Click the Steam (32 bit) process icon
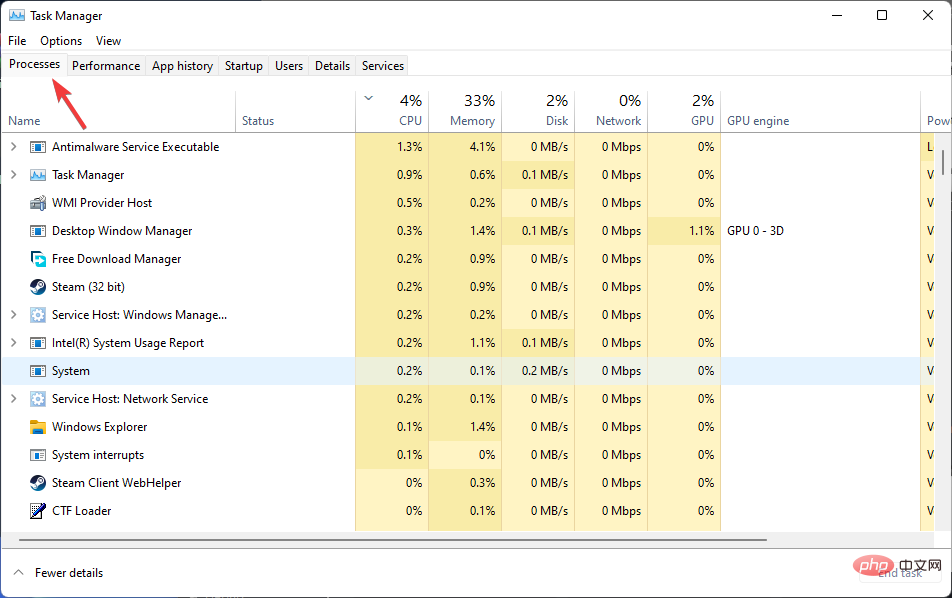Screen dimensions: 952x598 pyautogui.click(x=37, y=286)
